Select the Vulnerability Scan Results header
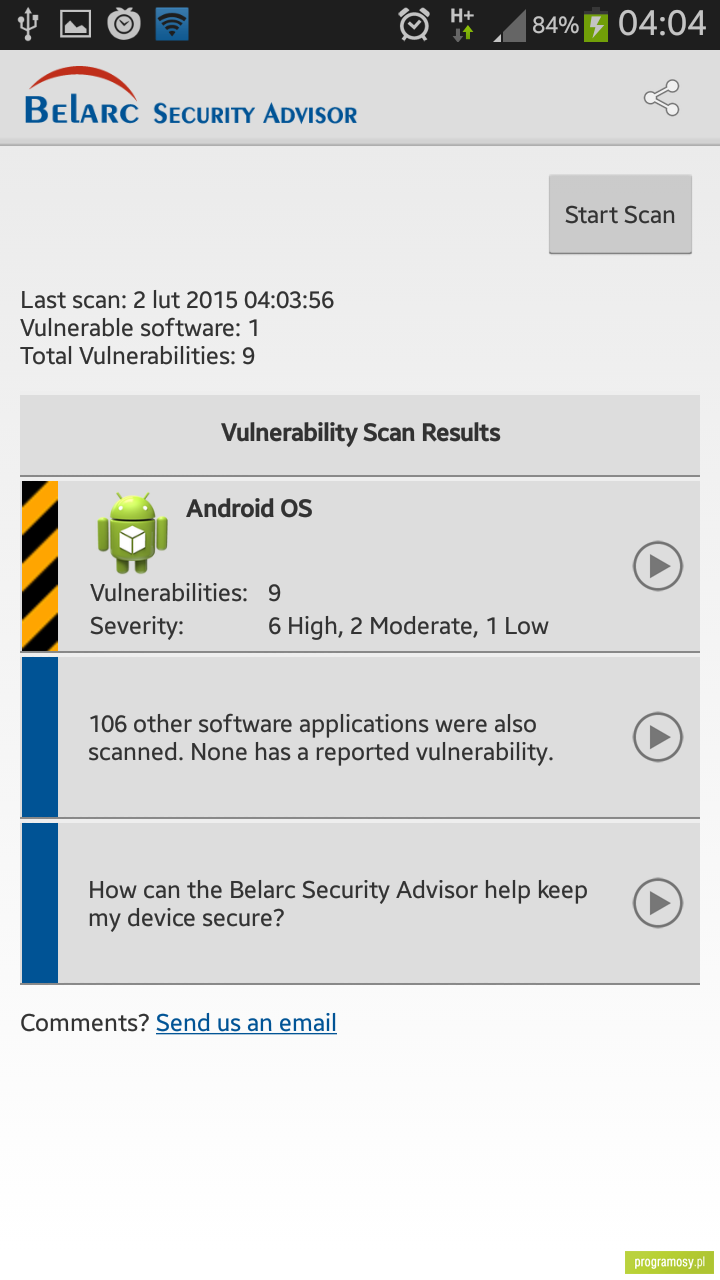Screen dimensions: 720x1280 (360, 434)
